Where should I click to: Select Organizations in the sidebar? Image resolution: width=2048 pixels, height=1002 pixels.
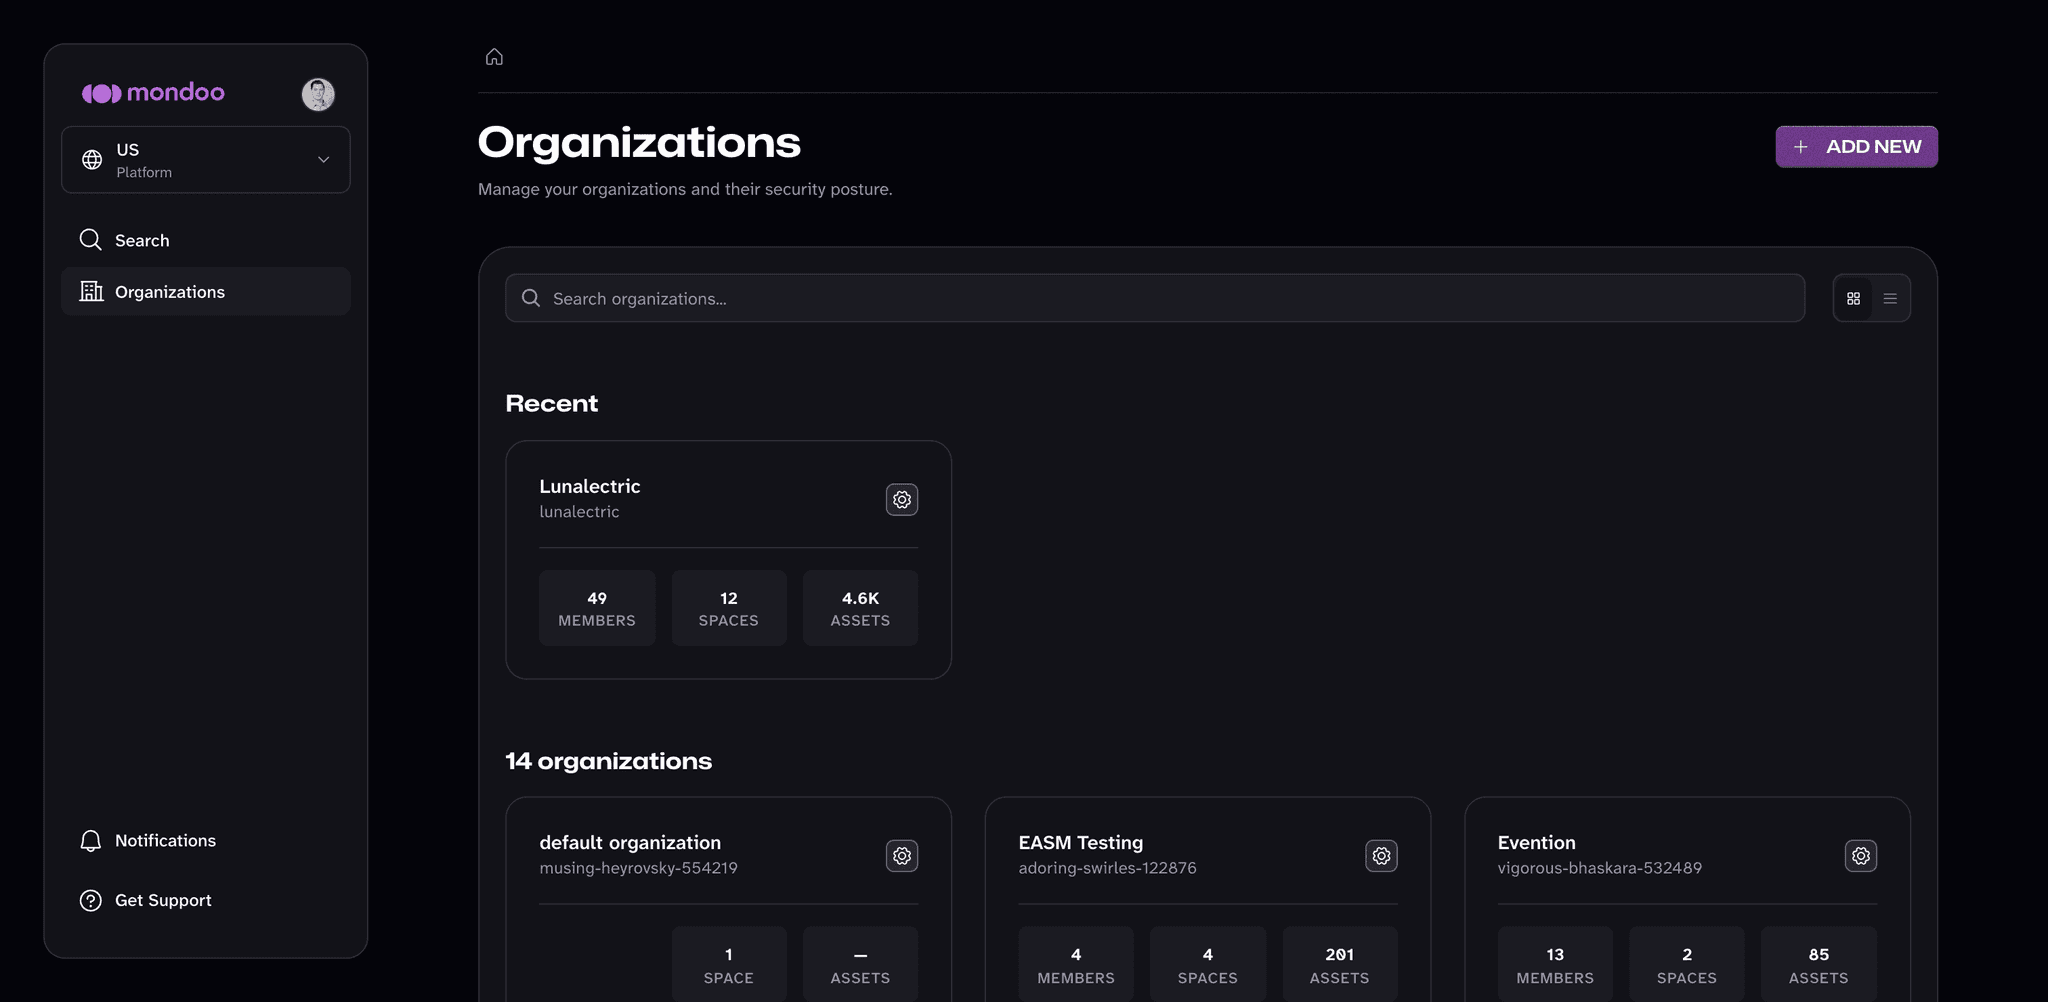[206, 292]
